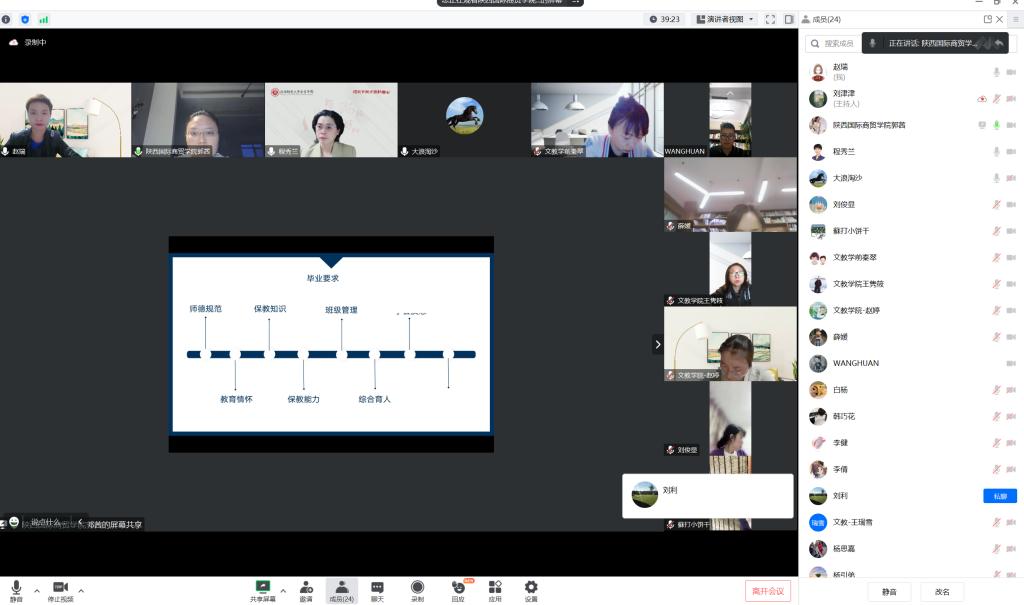The width and height of the screenshot is (1024, 605).
Task: Select member 大浪淘沙 in list
Action: (911, 178)
